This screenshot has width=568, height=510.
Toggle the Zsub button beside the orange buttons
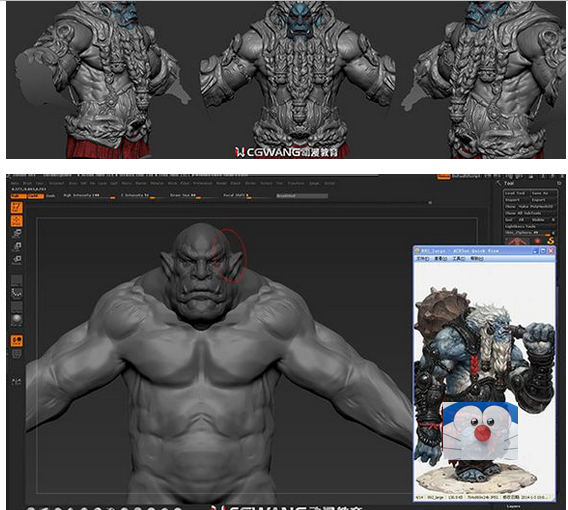click(51, 196)
